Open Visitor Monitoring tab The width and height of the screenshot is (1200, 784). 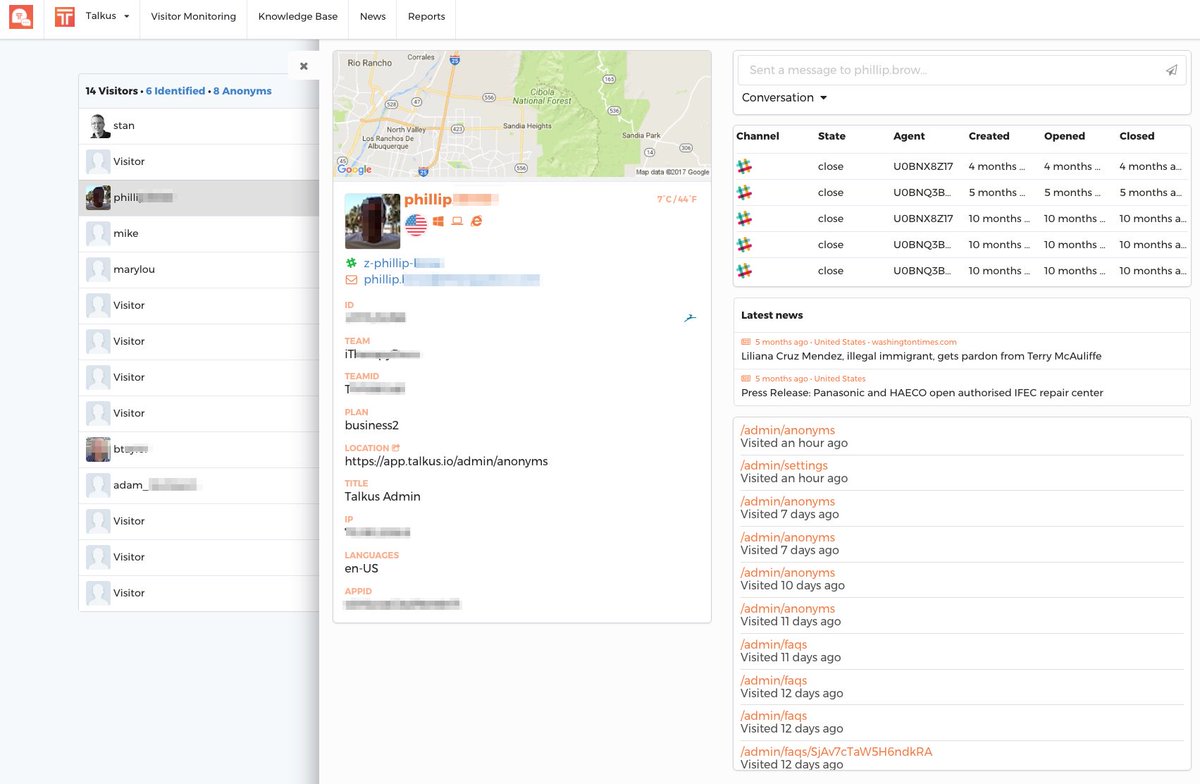193,17
